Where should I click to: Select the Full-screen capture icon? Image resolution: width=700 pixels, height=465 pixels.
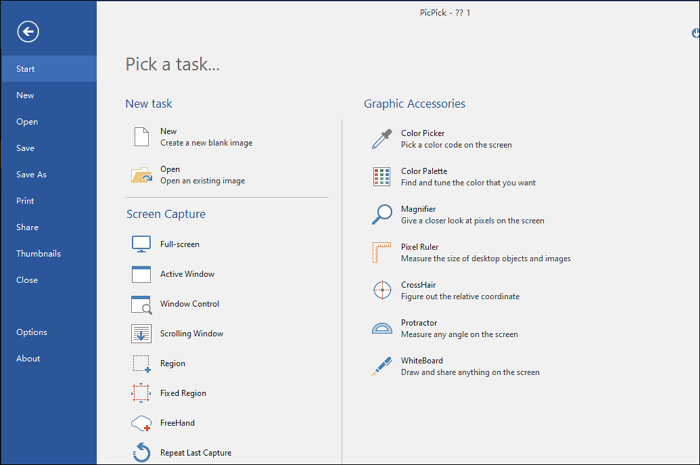point(141,244)
